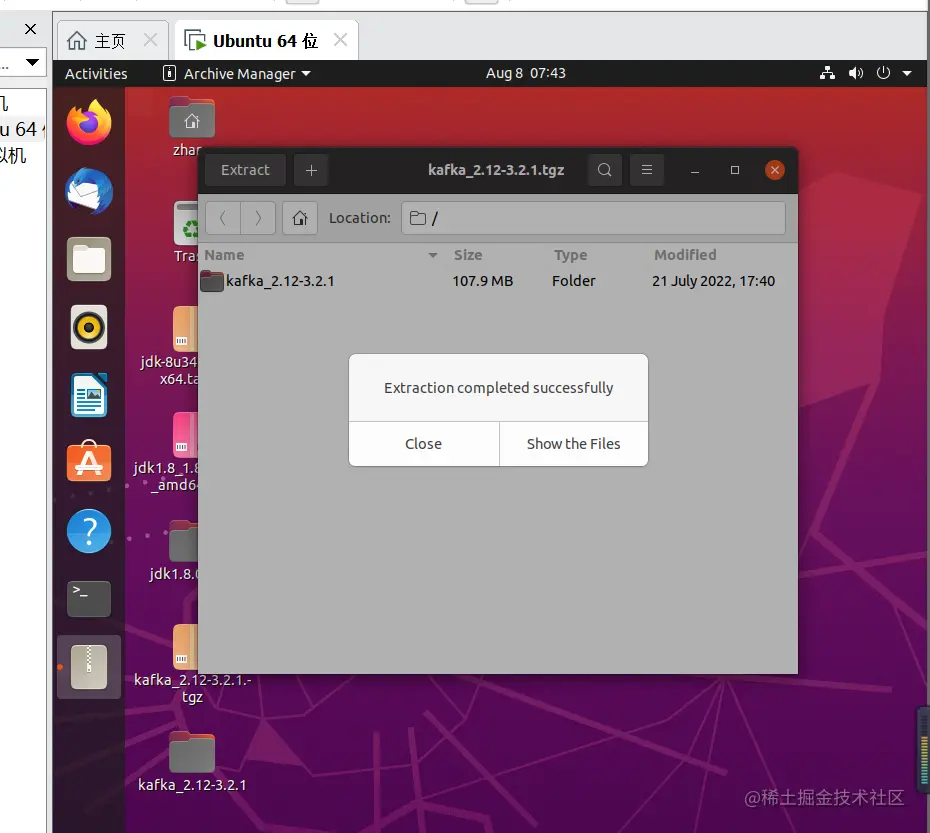Click the Location path field

[593, 218]
